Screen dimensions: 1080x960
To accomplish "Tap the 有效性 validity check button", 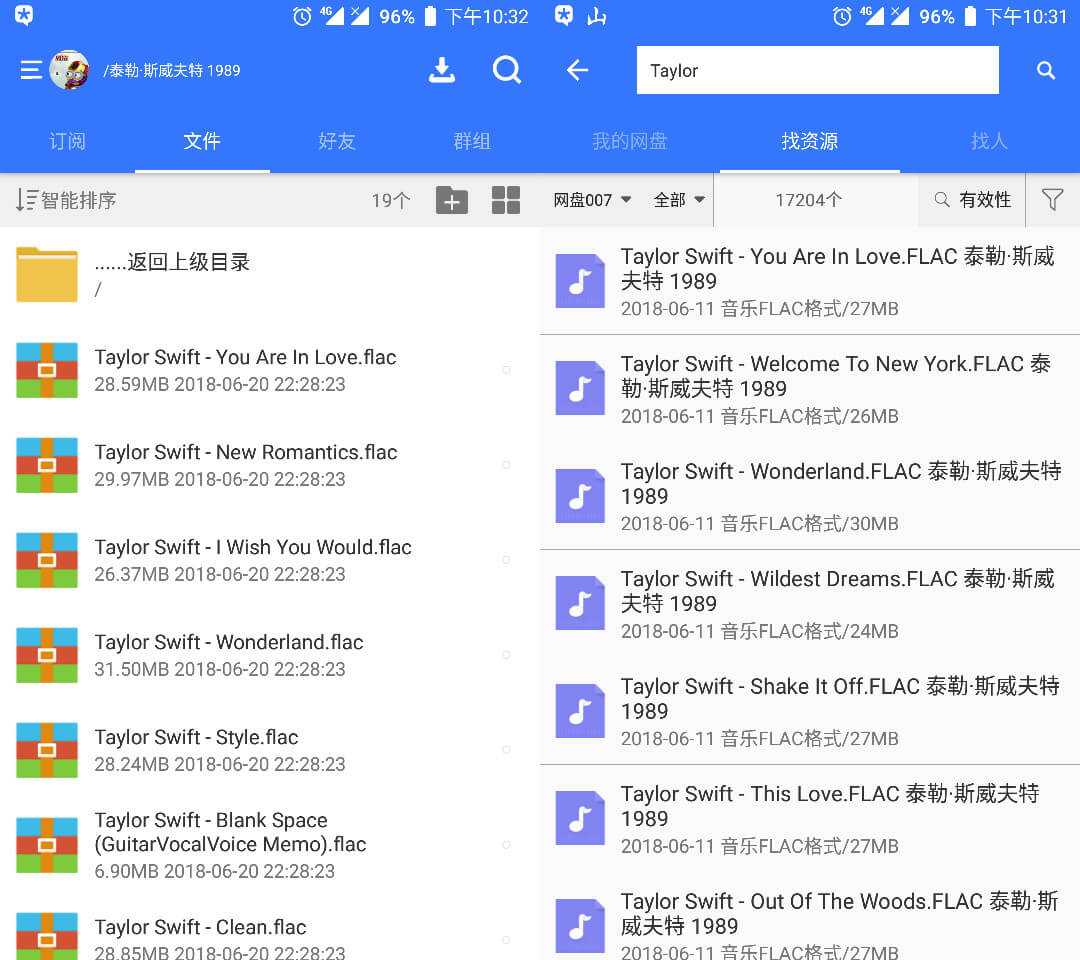I will click(x=972, y=200).
